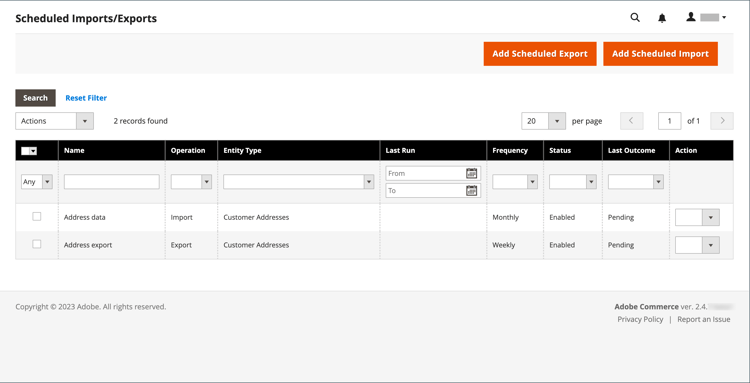This screenshot has width=750, height=383.
Task: Tick the checkbox for Address export row
Action: click(36, 244)
